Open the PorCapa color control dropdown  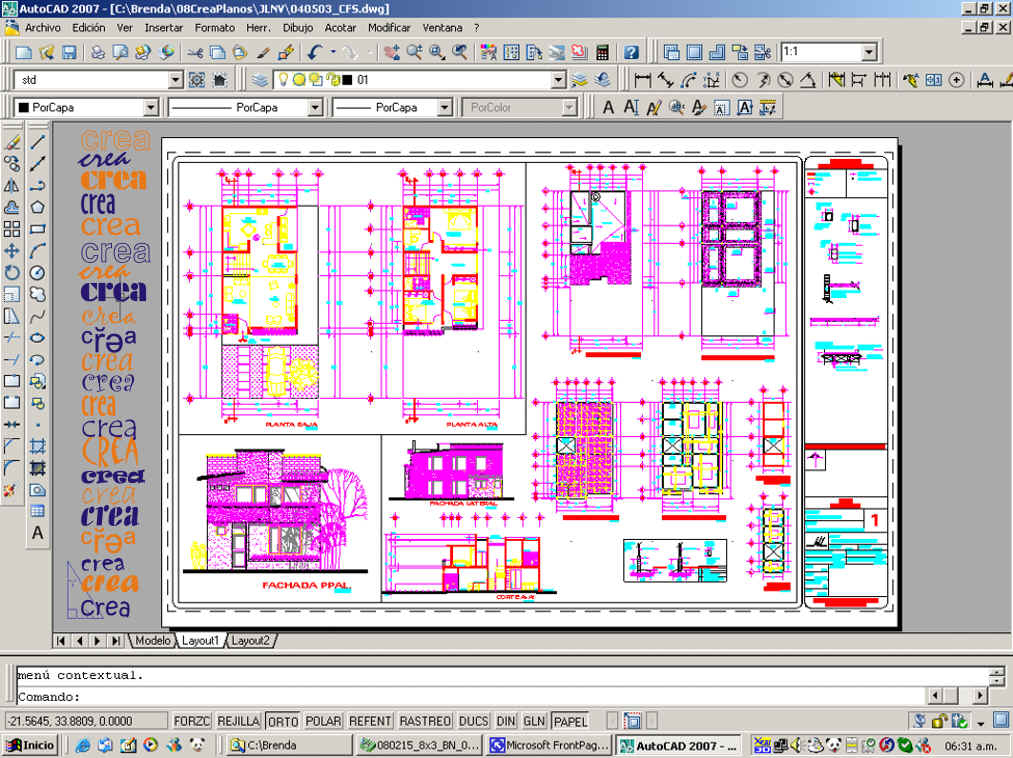151,107
